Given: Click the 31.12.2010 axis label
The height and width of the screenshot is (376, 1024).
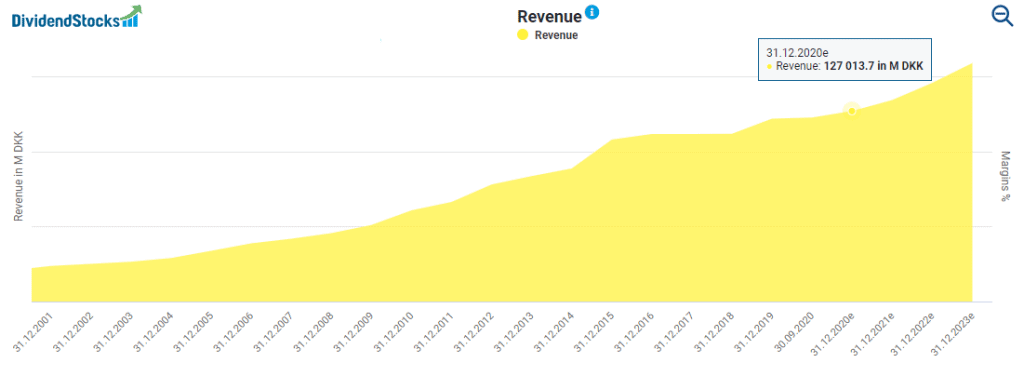Looking at the screenshot, I should [x=394, y=333].
